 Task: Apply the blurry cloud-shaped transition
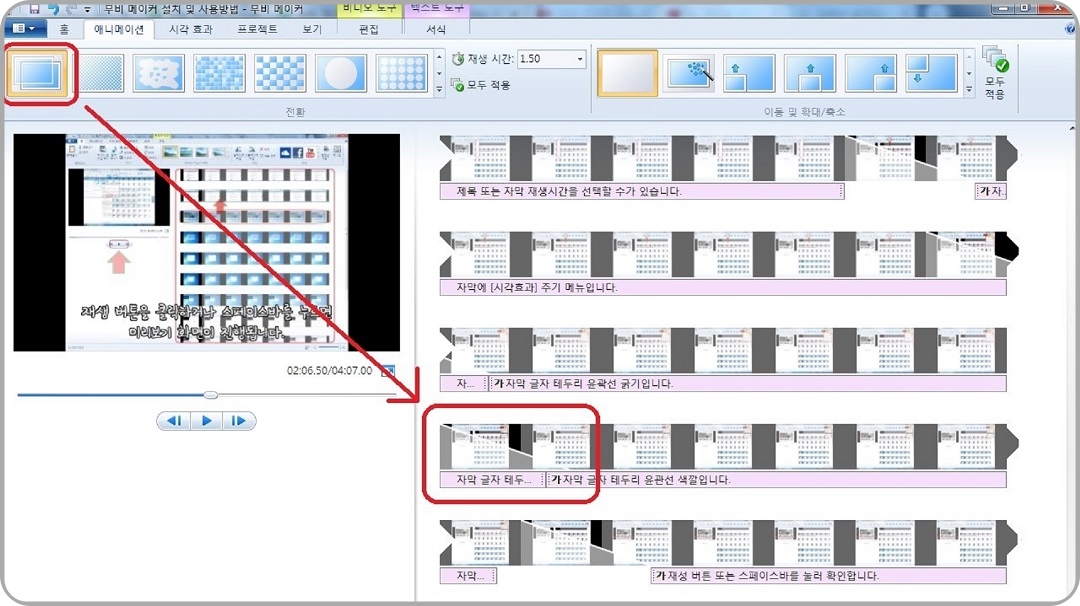coord(159,73)
